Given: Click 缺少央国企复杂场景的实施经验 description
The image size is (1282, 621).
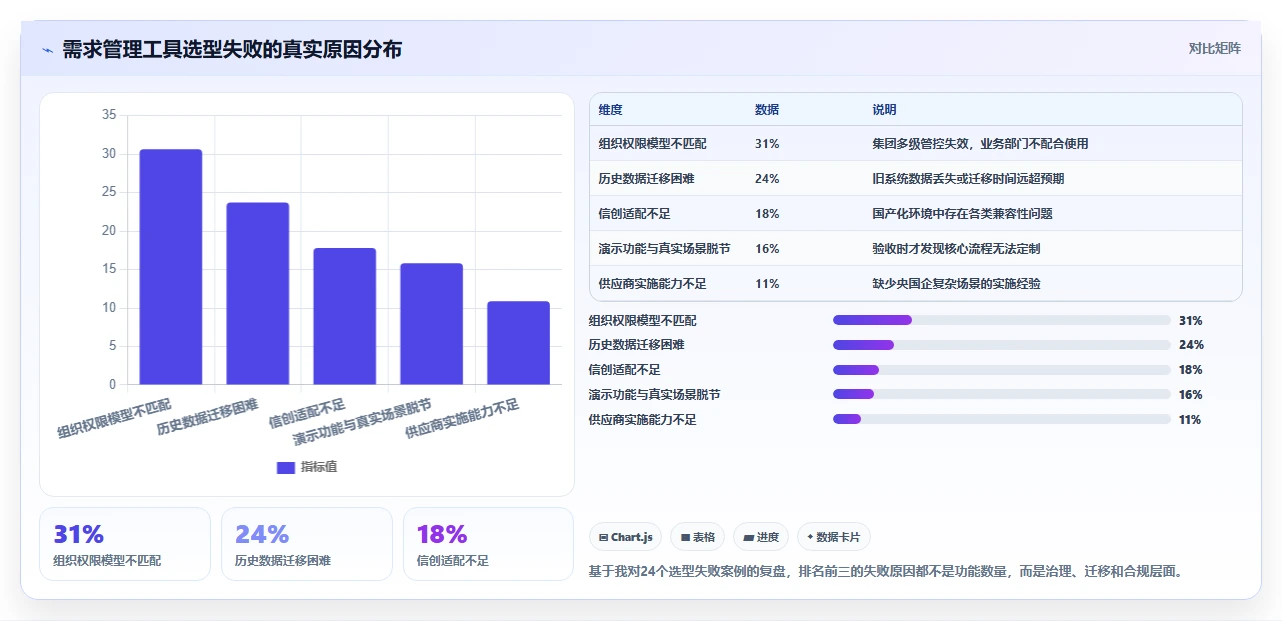Looking at the screenshot, I should click(x=956, y=284).
